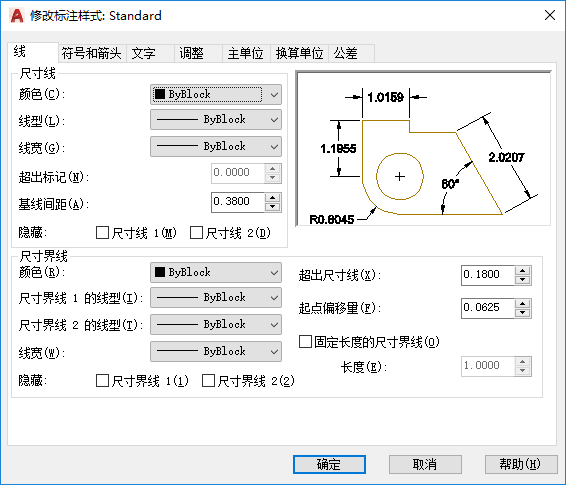Click the black color swatch in 颜色(C)
The image size is (566, 485).
[160, 95]
